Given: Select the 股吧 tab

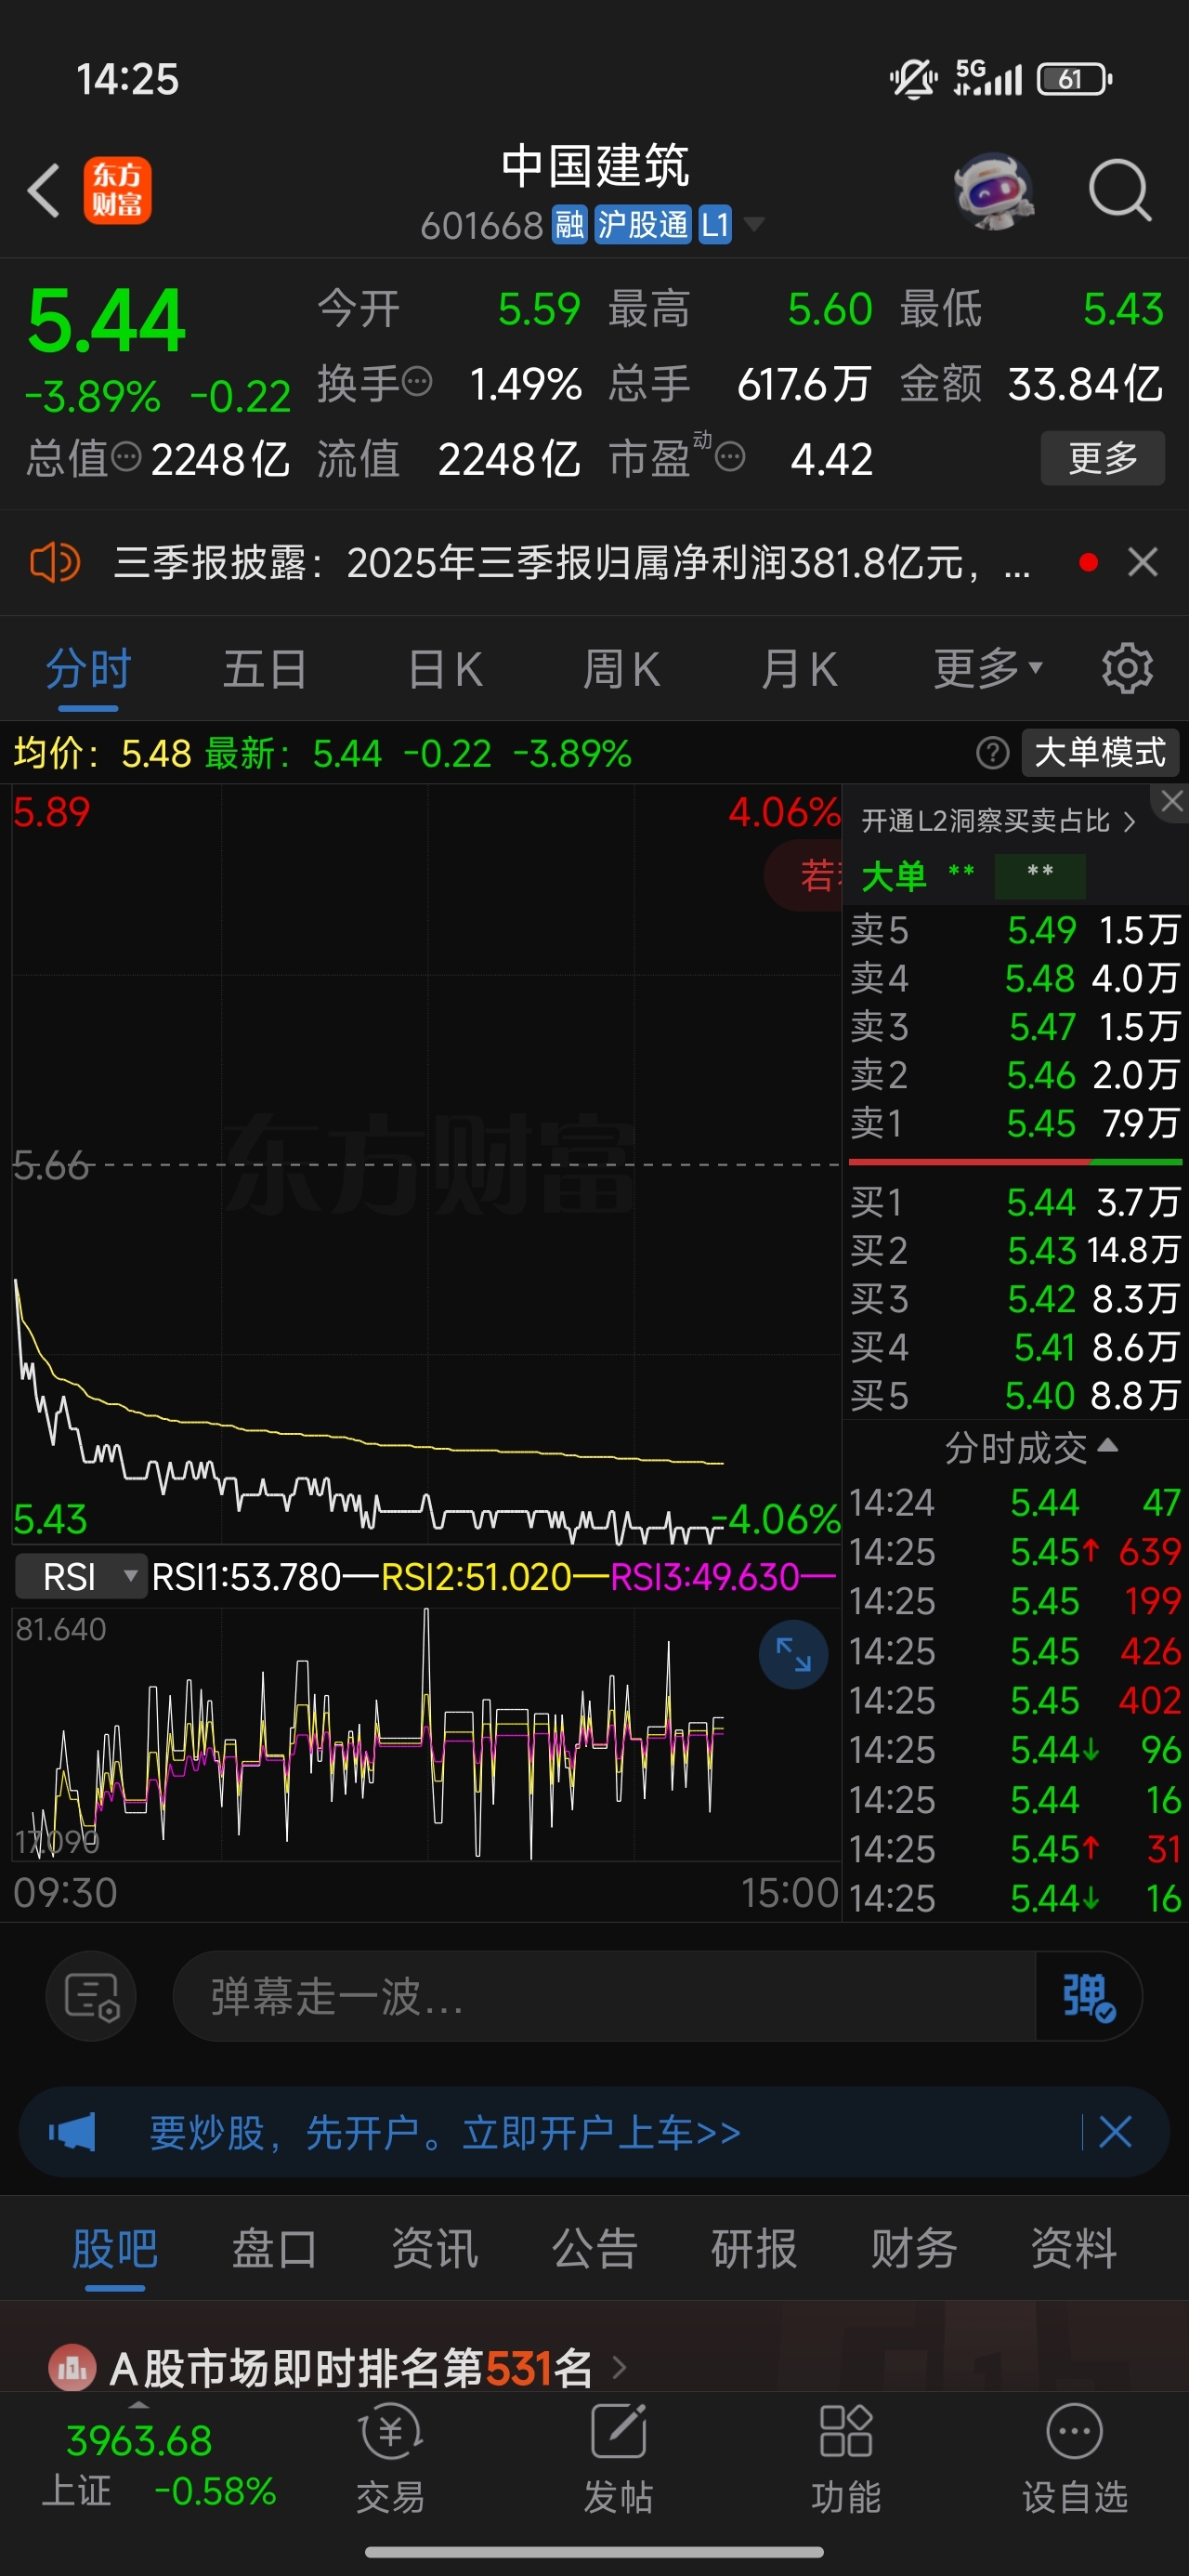Looking at the screenshot, I should 115,2249.
